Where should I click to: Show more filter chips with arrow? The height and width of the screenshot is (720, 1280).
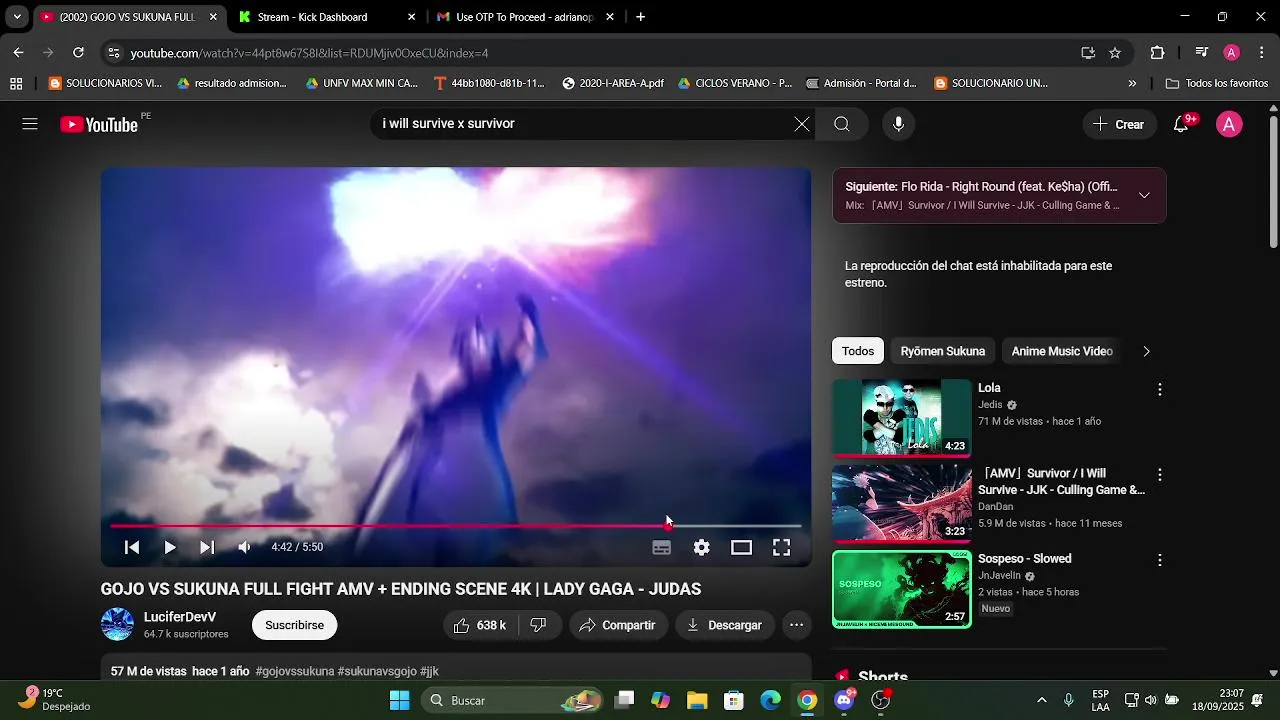(x=1146, y=351)
